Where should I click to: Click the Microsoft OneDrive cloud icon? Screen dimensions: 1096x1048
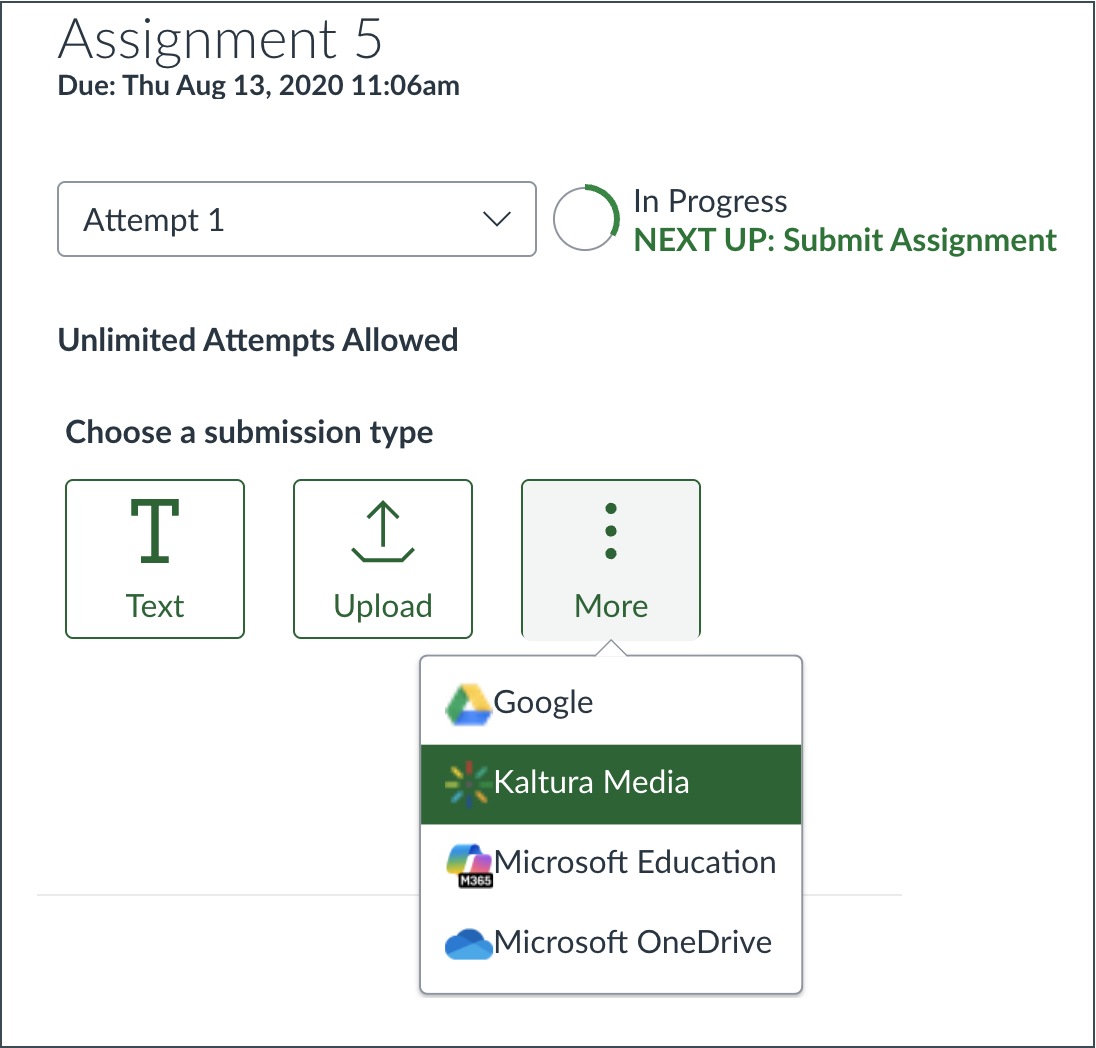pyautogui.click(x=469, y=944)
